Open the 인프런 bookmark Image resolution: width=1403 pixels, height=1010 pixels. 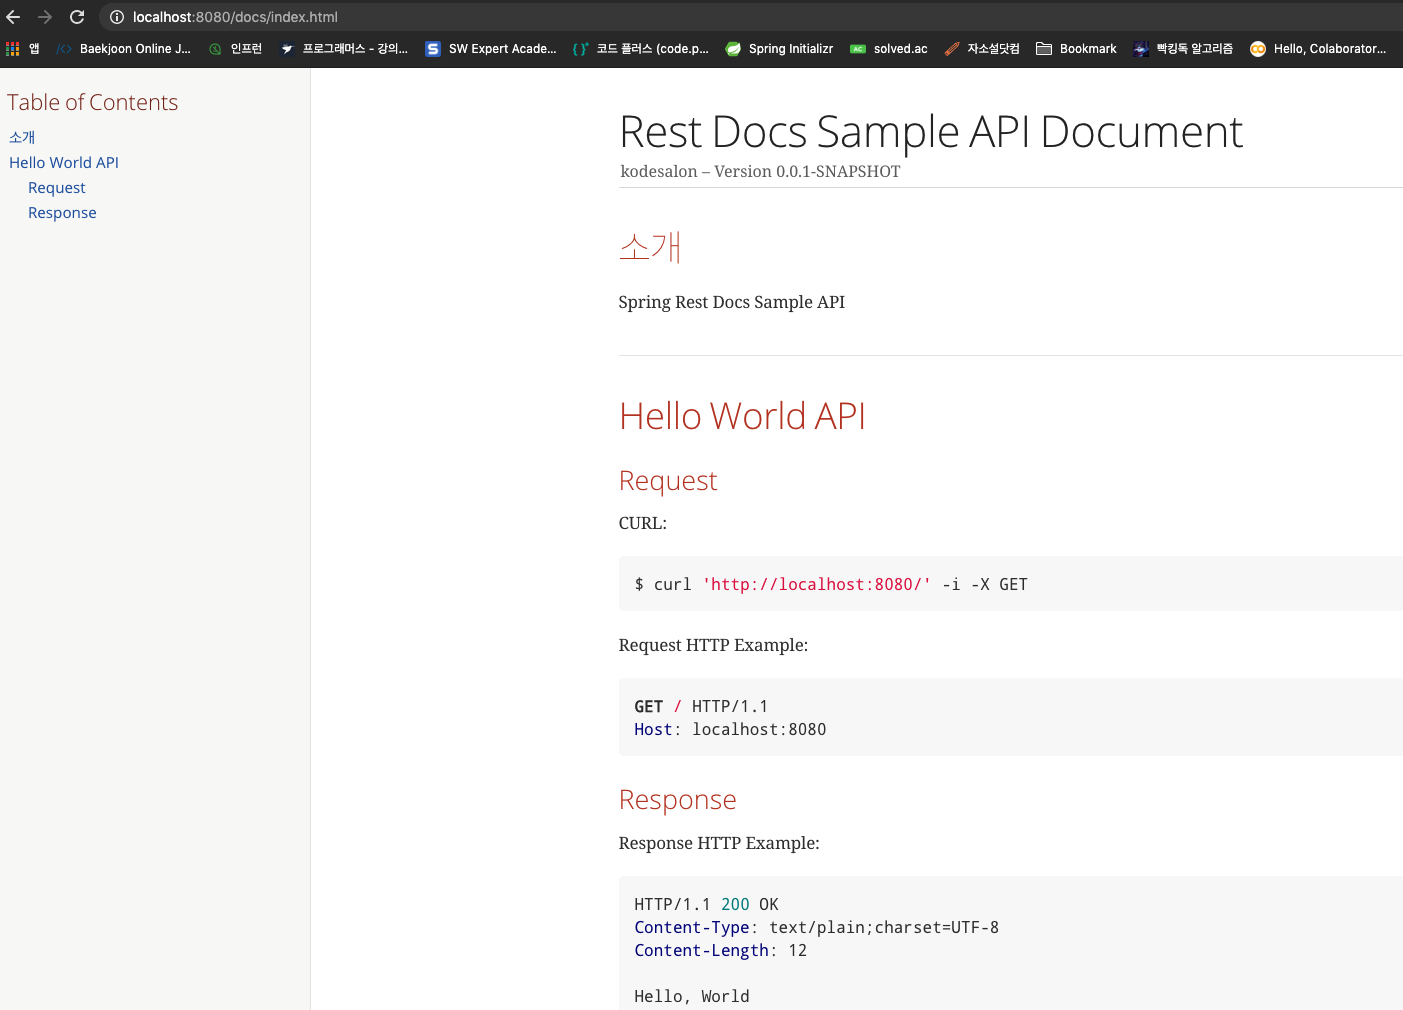235,49
